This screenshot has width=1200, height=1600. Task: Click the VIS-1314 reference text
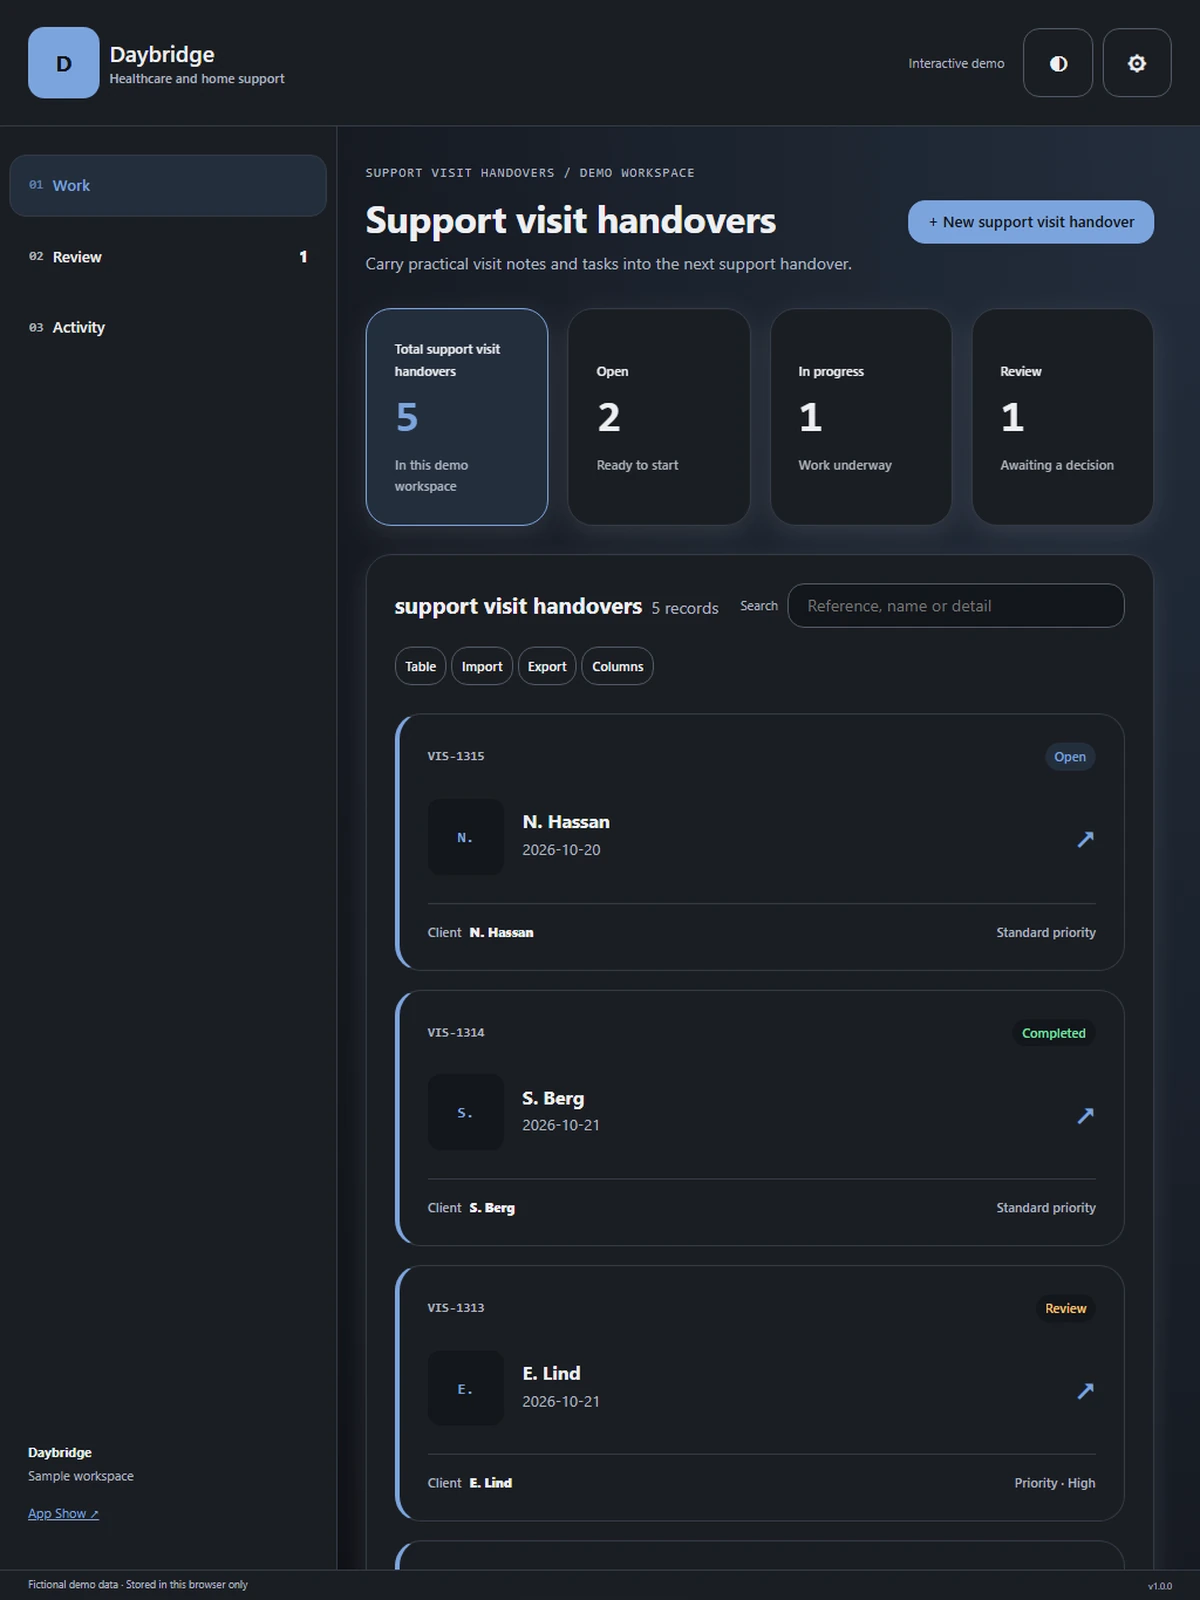[x=456, y=1032]
